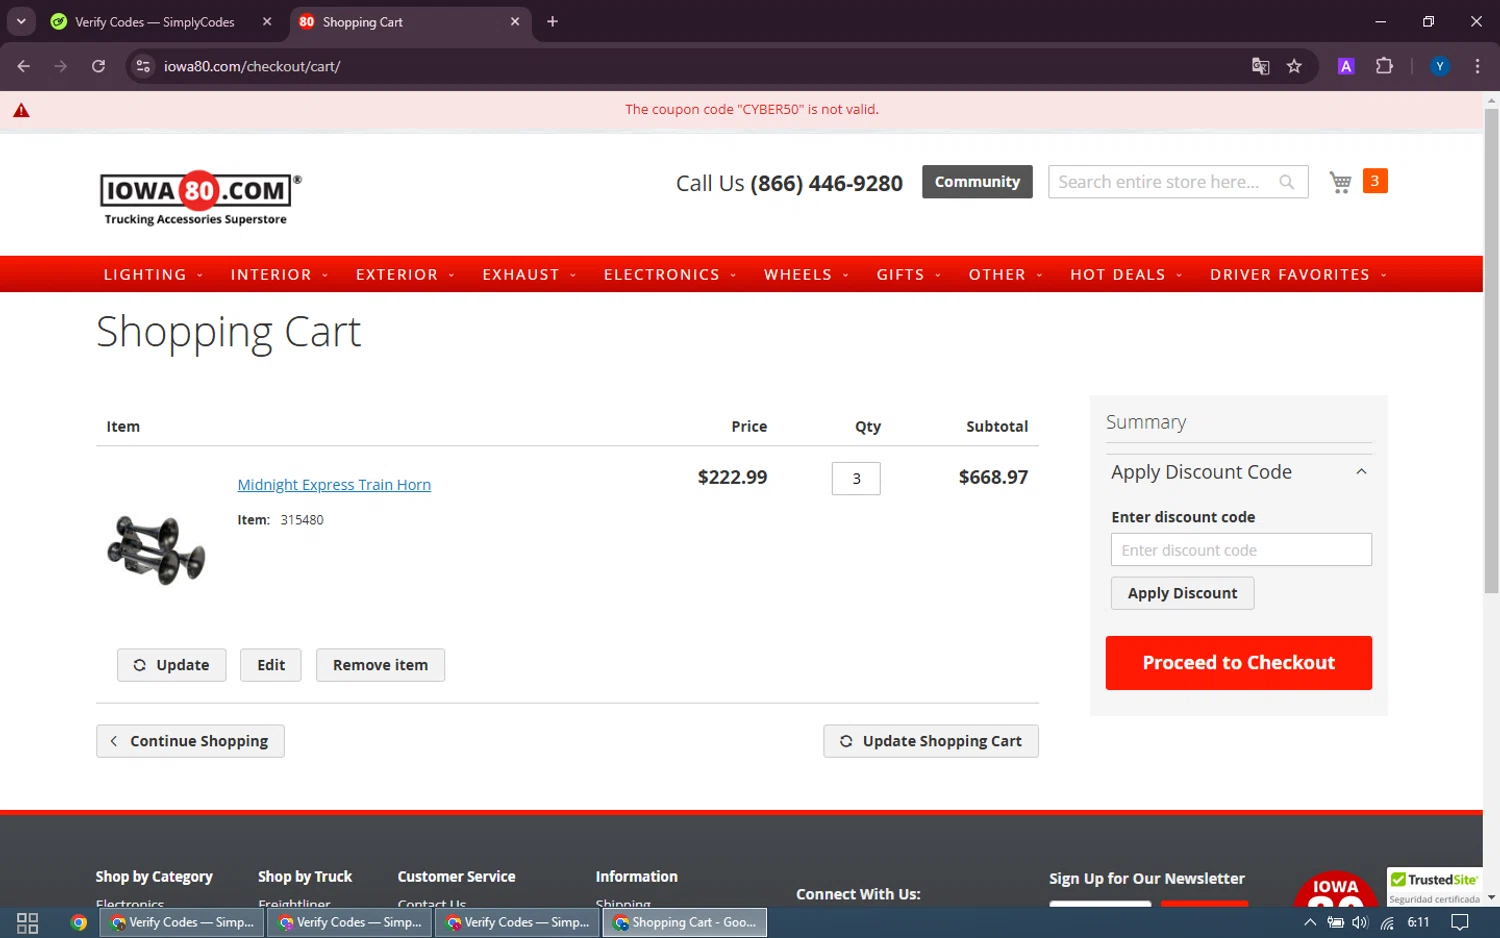This screenshot has width=1500, height=938.
Task: Click Proceed to Checkout
Action: (1238, 663)
